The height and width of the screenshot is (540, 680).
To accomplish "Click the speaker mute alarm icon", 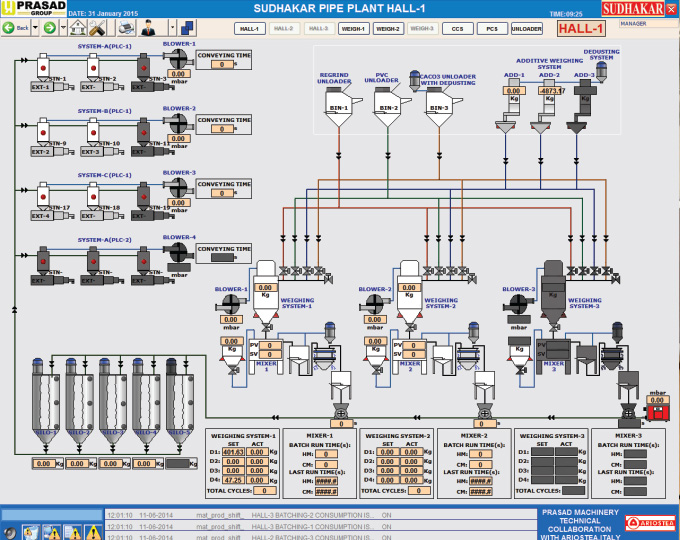I will click(10, 532).
